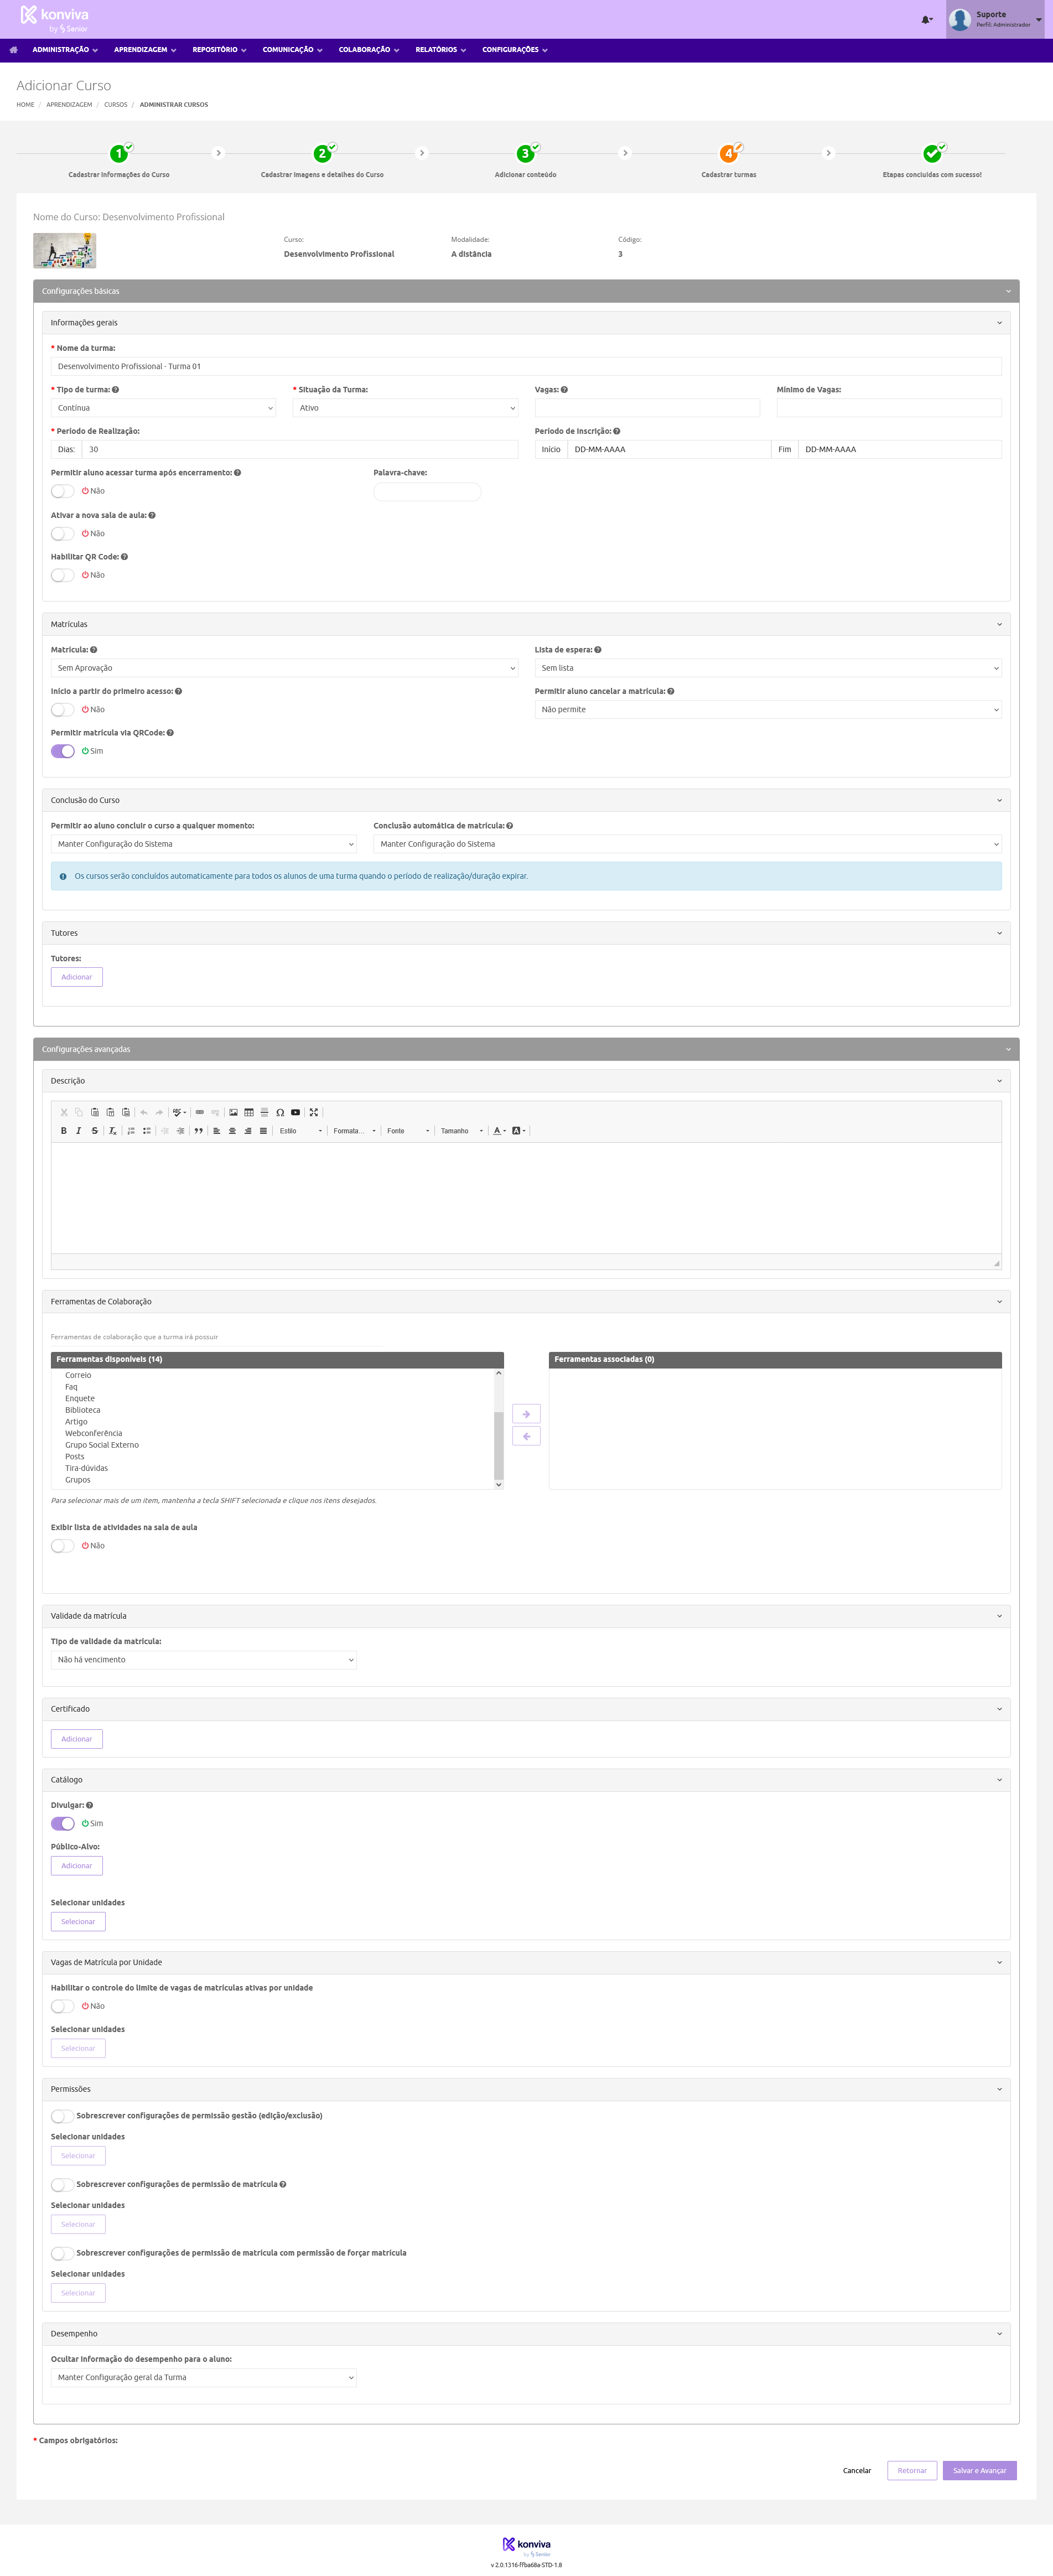Open the Aprendizagem menu
Screen dimensions: 1053x2576
point(144,50)
